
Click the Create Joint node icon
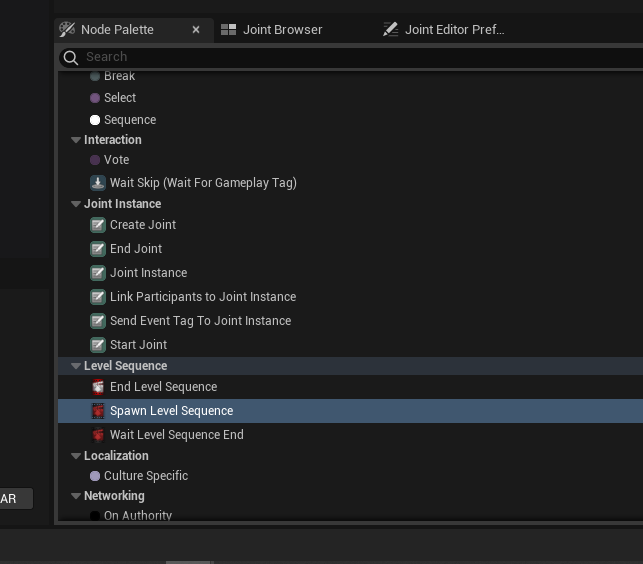click(x=98, y=225)
